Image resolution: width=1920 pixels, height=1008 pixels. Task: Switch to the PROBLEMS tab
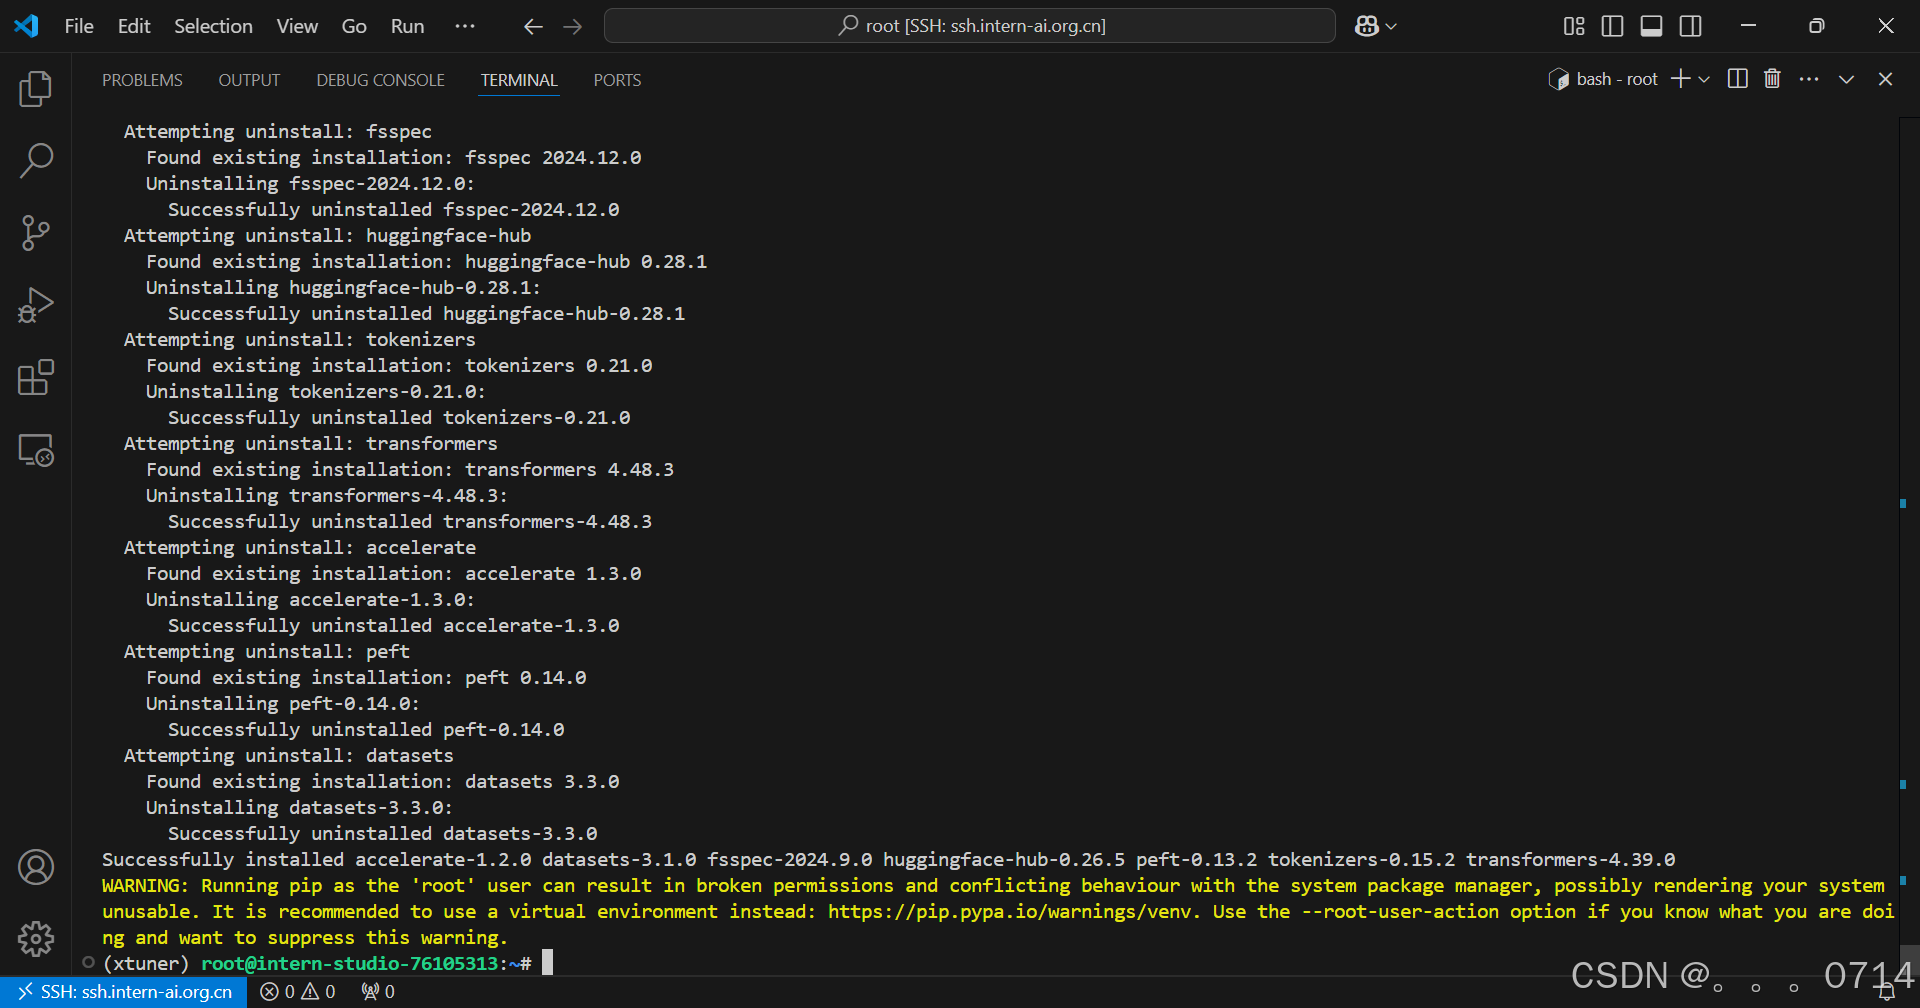point(142,80)
